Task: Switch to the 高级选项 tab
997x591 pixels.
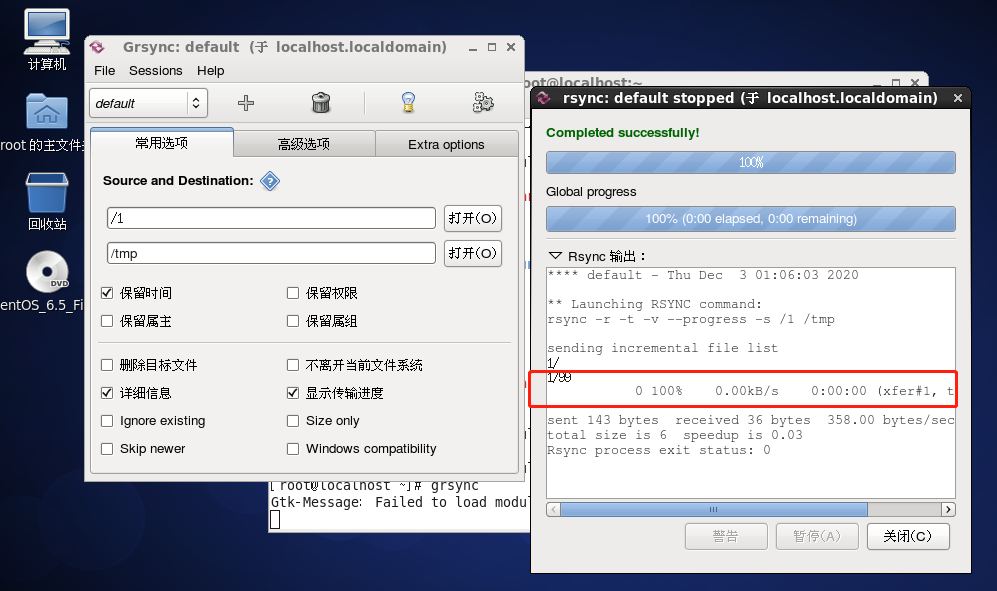Action: point(303,143)
